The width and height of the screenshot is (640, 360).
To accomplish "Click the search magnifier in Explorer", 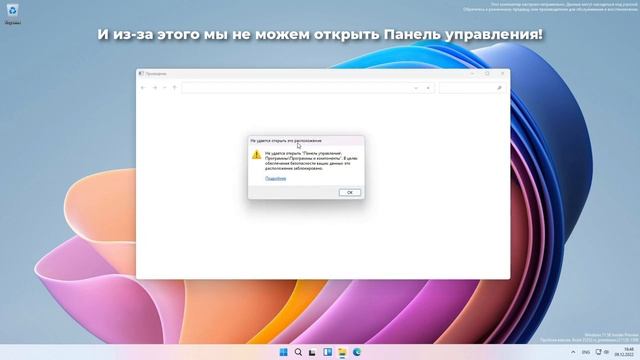I will [x=499, y=88].
